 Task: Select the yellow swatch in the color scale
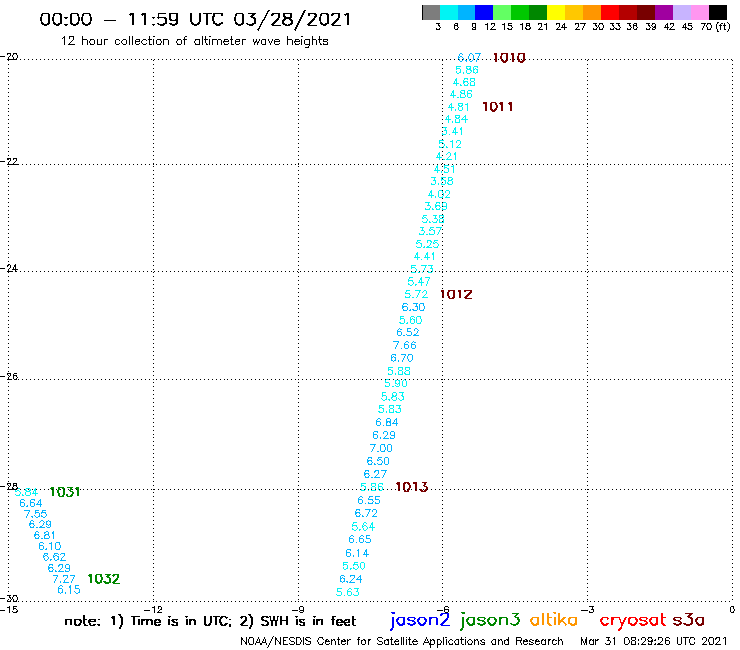coord(556,12)
